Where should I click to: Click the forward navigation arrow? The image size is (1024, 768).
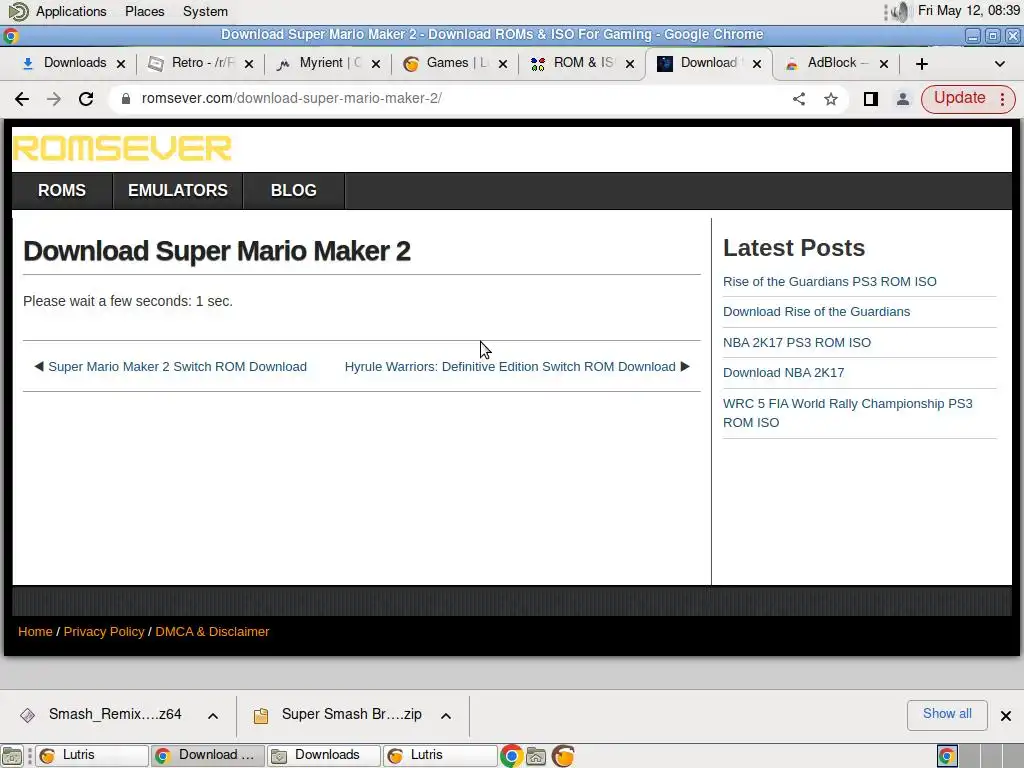tap(54, 99)
